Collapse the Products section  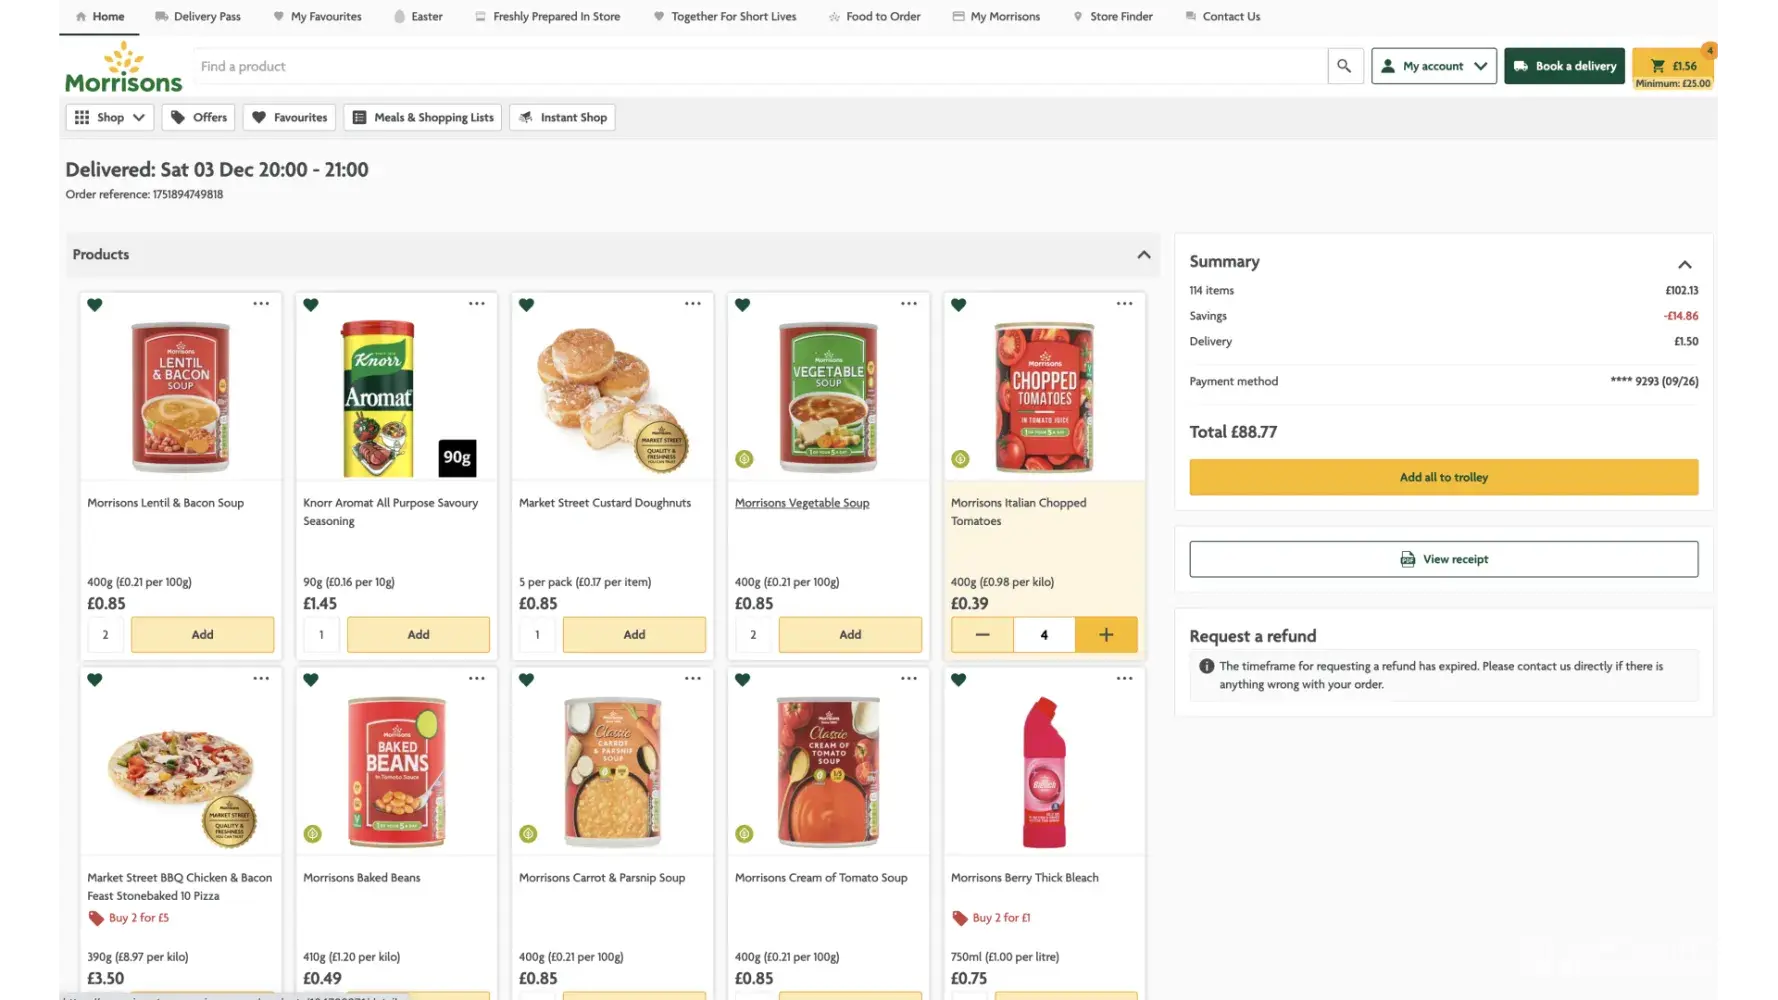[1144, 255]
